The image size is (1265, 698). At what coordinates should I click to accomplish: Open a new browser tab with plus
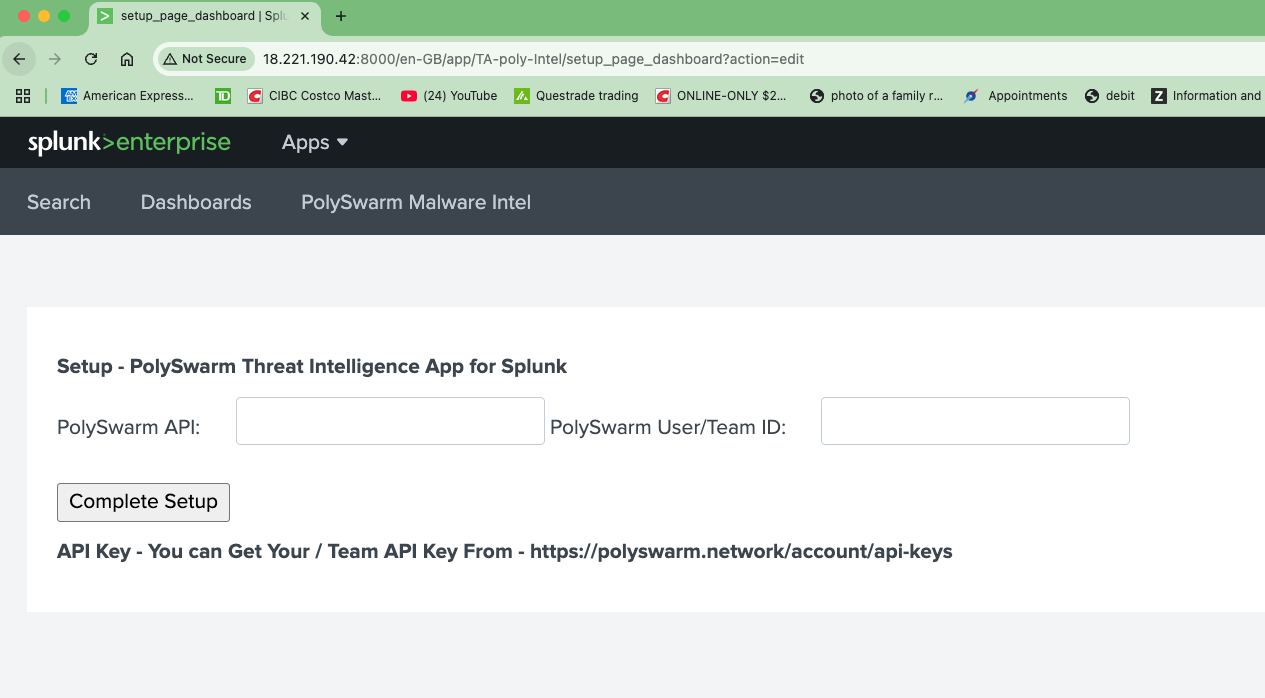(x=341, y=16)
